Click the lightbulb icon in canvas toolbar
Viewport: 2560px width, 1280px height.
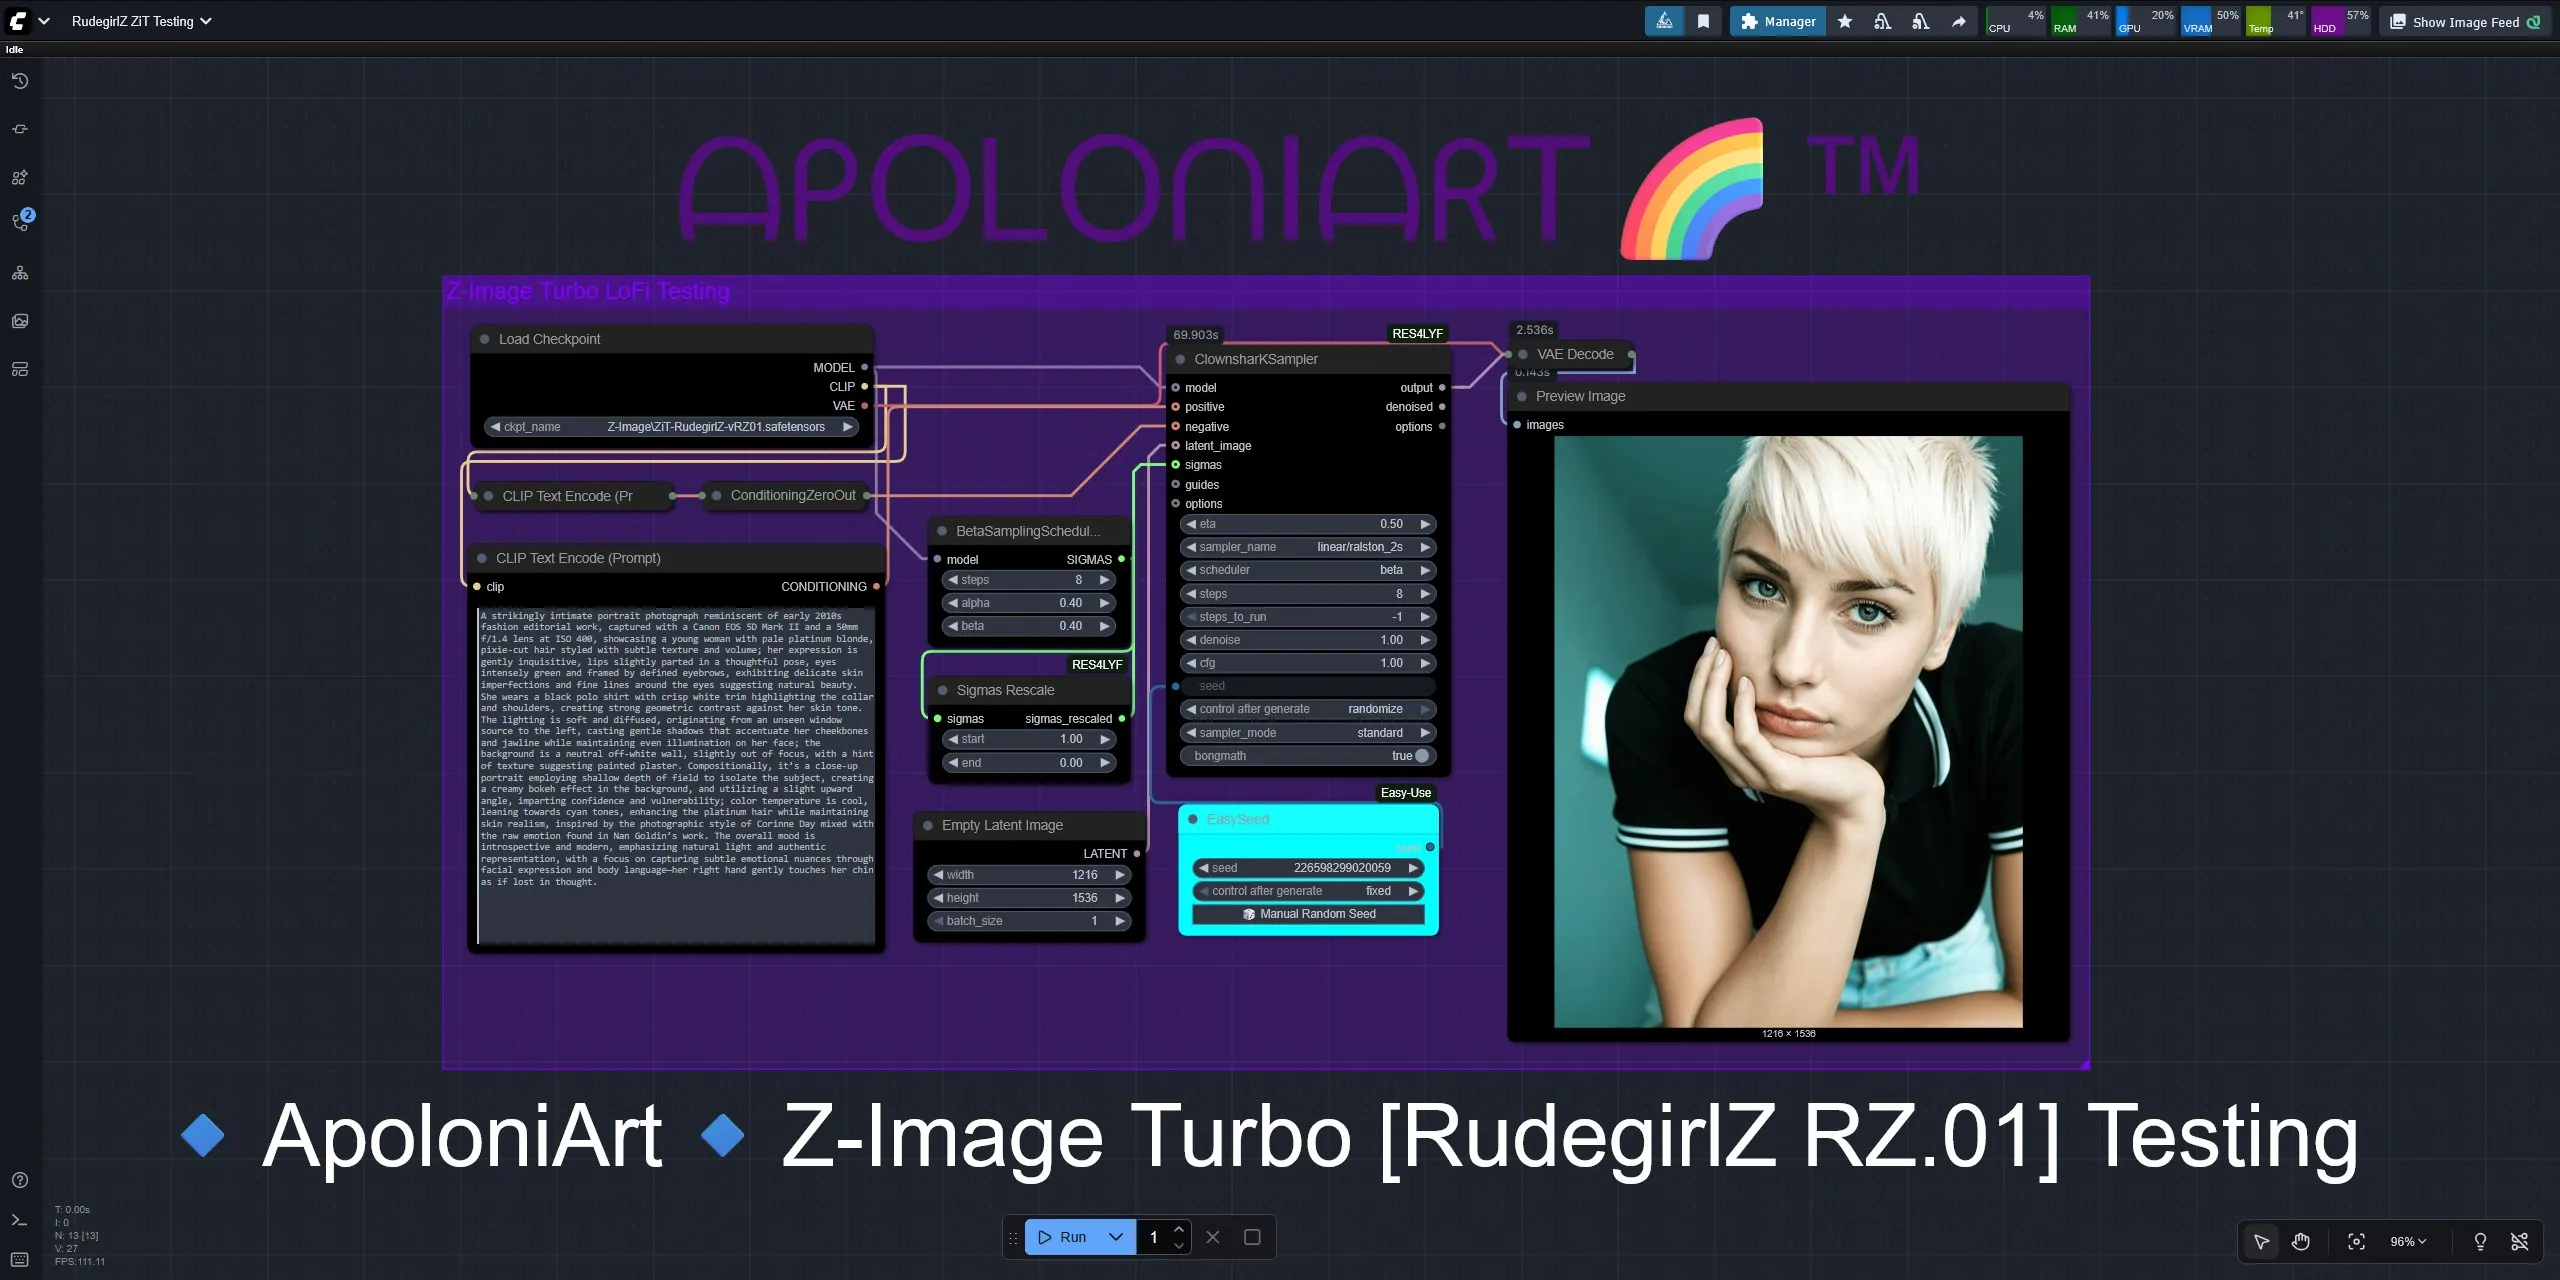click(x=2480, y=1241)
